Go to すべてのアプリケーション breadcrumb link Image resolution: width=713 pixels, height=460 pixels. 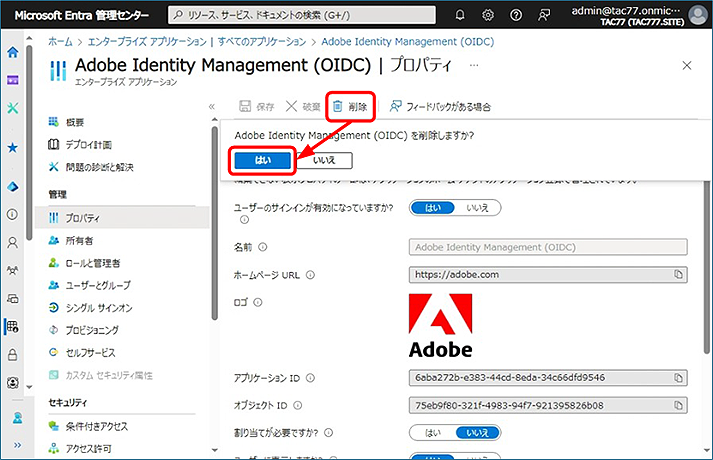[262, 41]
